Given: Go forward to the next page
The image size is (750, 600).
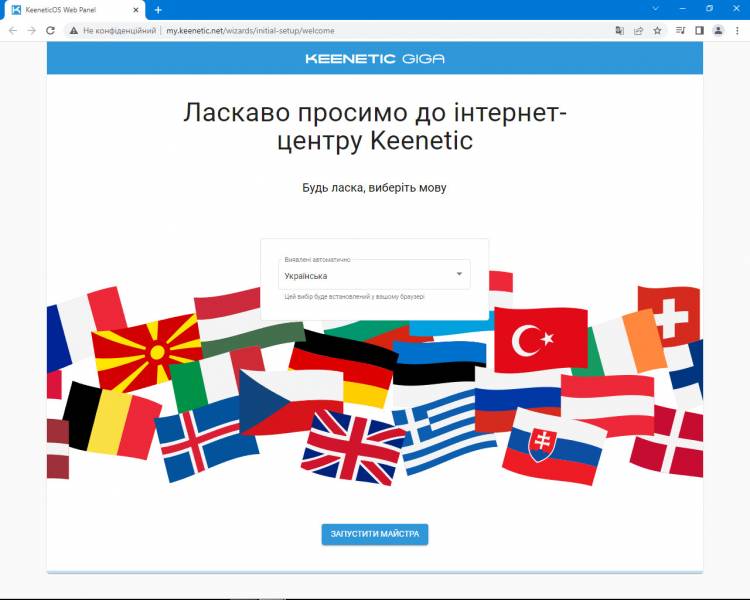Looking at the screenshot, I should 32,31.
